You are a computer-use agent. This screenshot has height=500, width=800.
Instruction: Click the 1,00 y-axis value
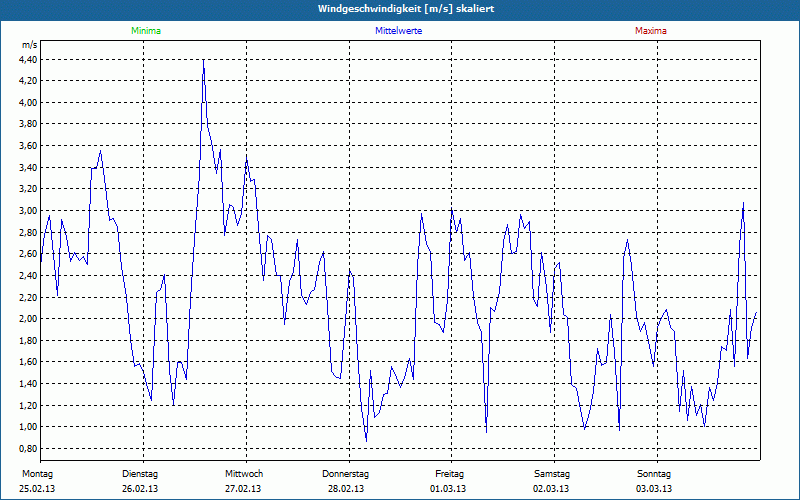[29, 427]
